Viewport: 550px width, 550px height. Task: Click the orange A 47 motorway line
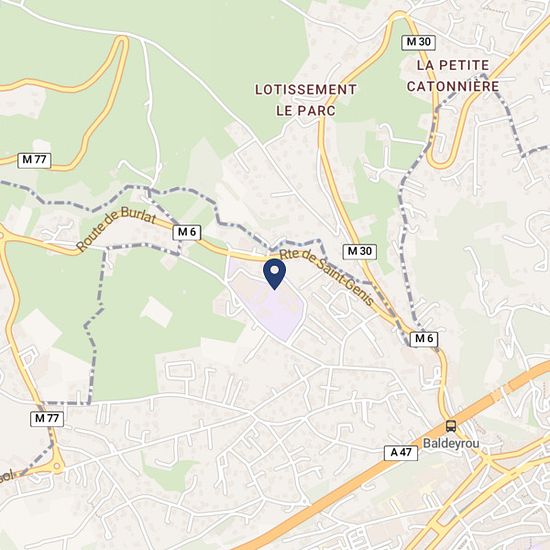click(x=351, y=486)
